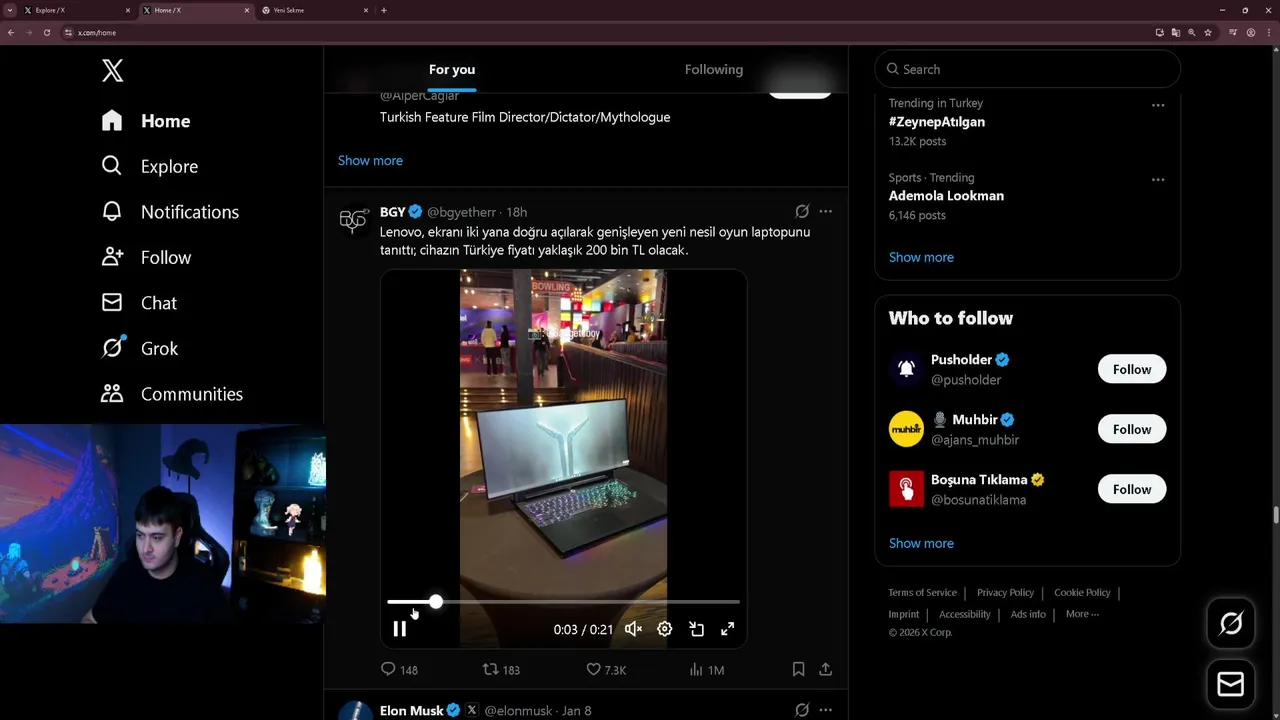Like BGY post with 7.3K likes
This screenshot has width=1280, height=720.
pos(606,669)
